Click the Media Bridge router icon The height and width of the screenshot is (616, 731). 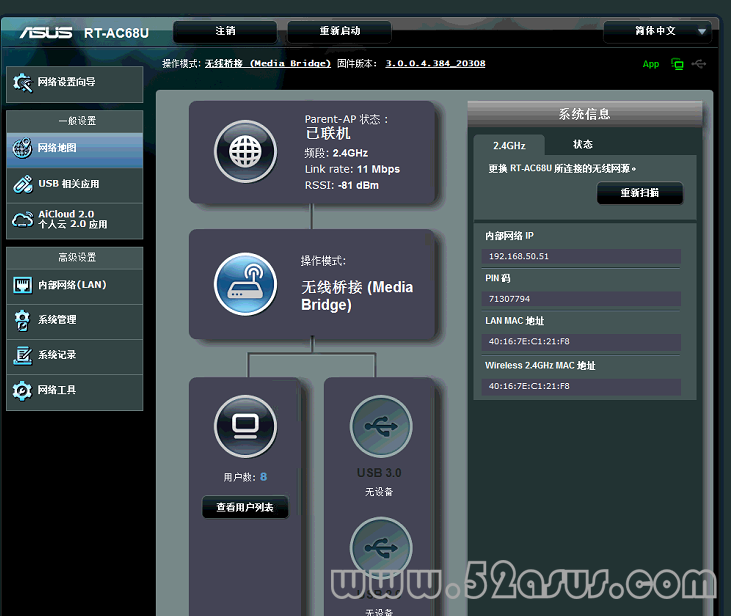coord(245,284)
